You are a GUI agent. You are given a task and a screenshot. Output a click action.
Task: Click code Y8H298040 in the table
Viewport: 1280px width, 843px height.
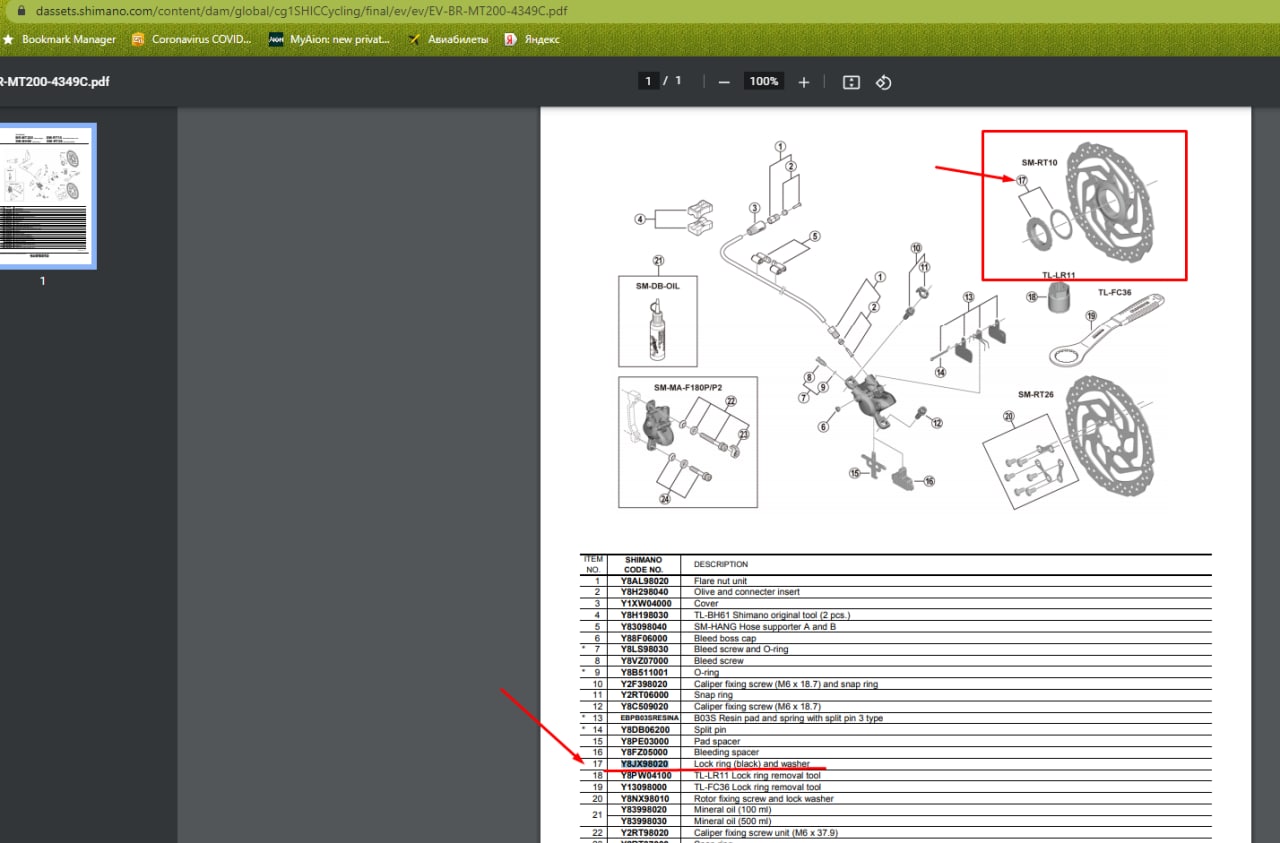[644, 592]
